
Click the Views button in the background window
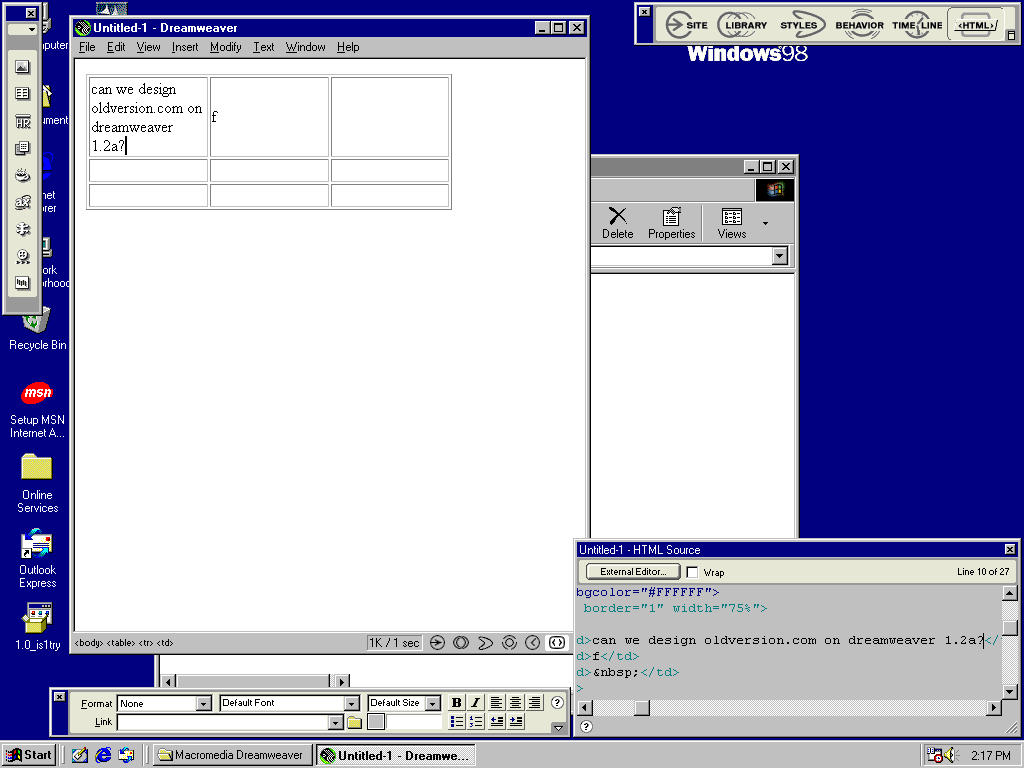click(731, 223)
